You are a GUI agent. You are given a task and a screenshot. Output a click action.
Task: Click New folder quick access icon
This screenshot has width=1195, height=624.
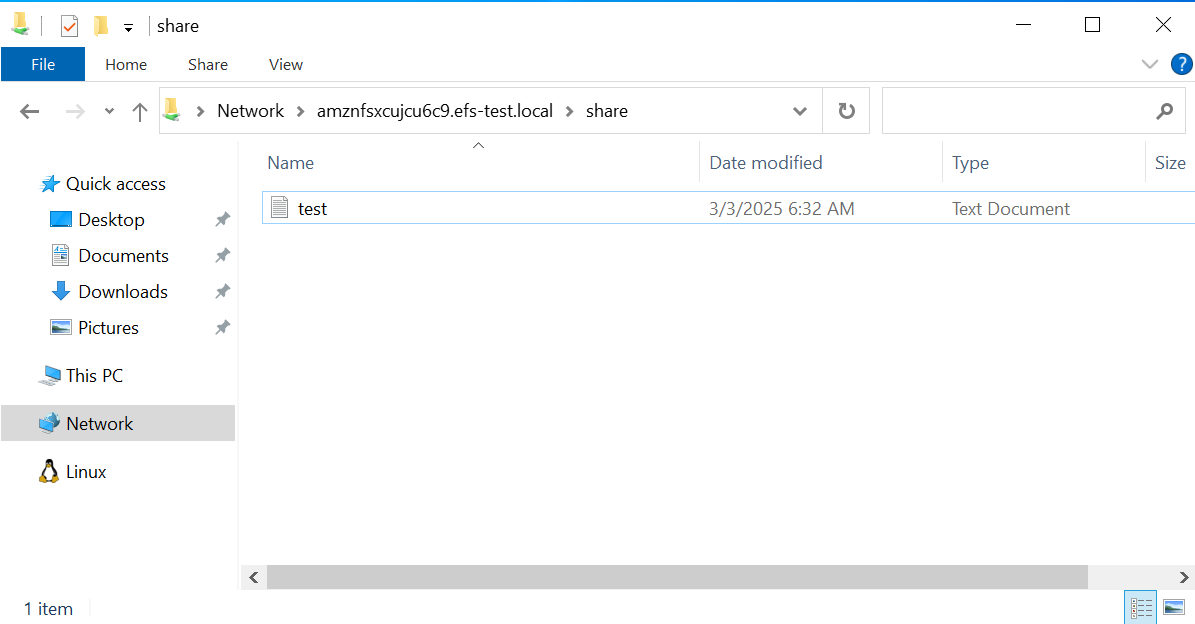[101, 26]
